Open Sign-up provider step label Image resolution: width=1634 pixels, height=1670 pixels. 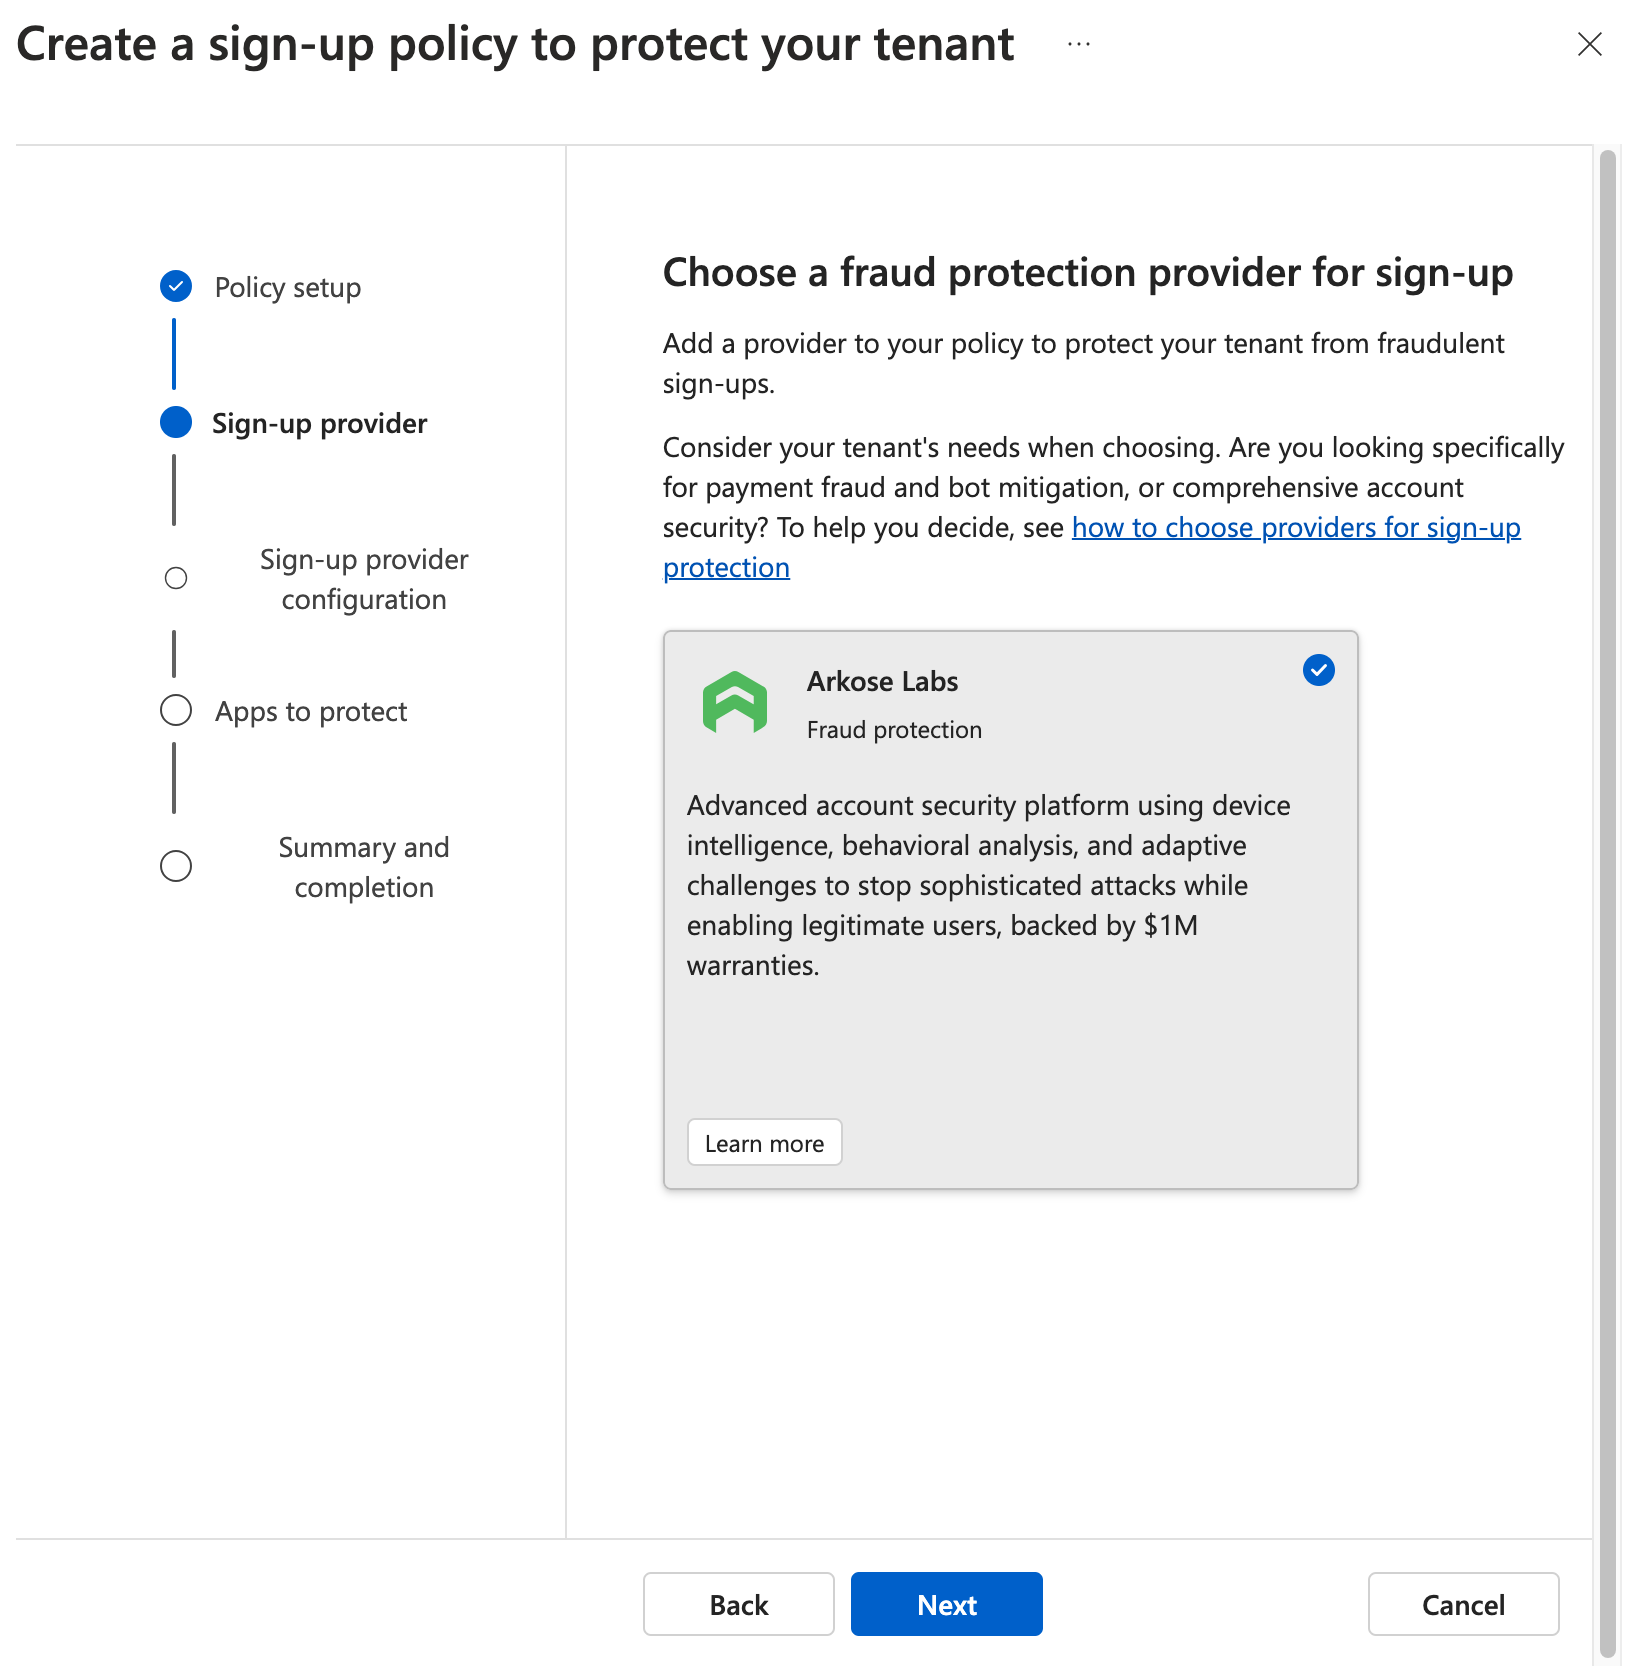319,424
